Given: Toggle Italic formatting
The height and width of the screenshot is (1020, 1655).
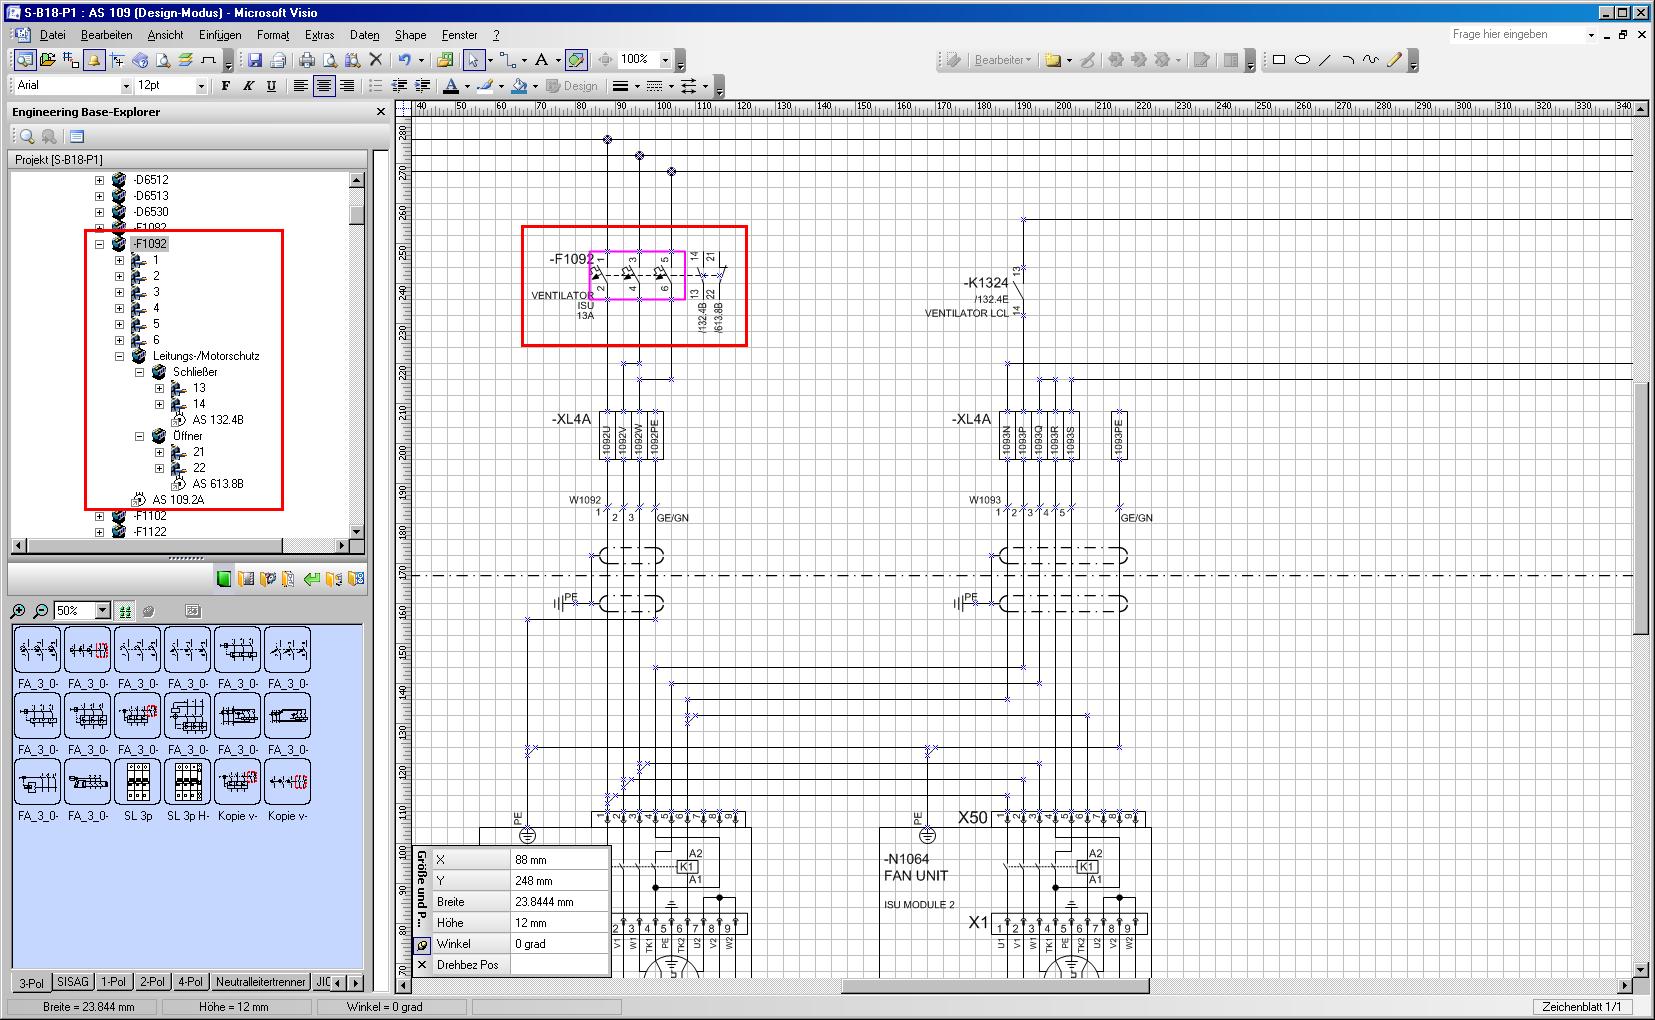Looking at the screenshot, I should point(248,86).
